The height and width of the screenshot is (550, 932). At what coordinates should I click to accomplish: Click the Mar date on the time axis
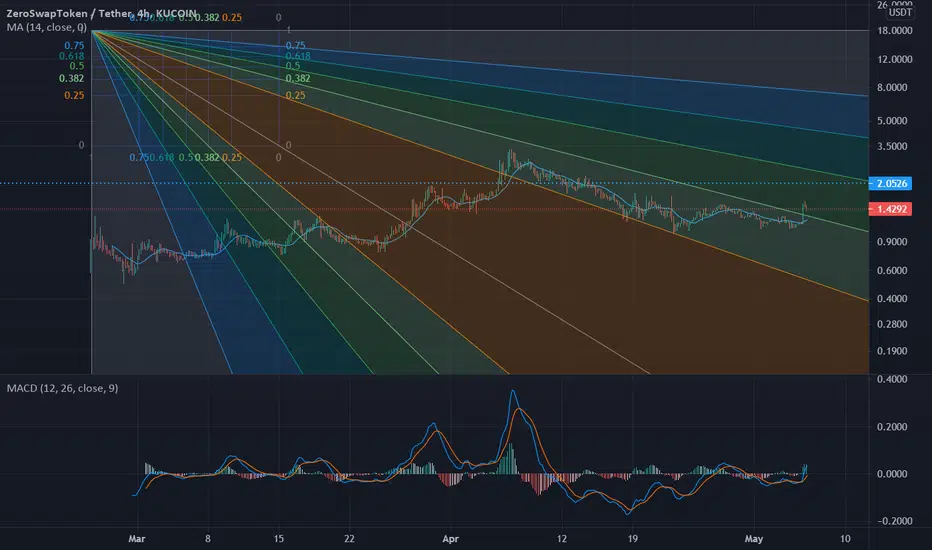(x=137, y=539)
